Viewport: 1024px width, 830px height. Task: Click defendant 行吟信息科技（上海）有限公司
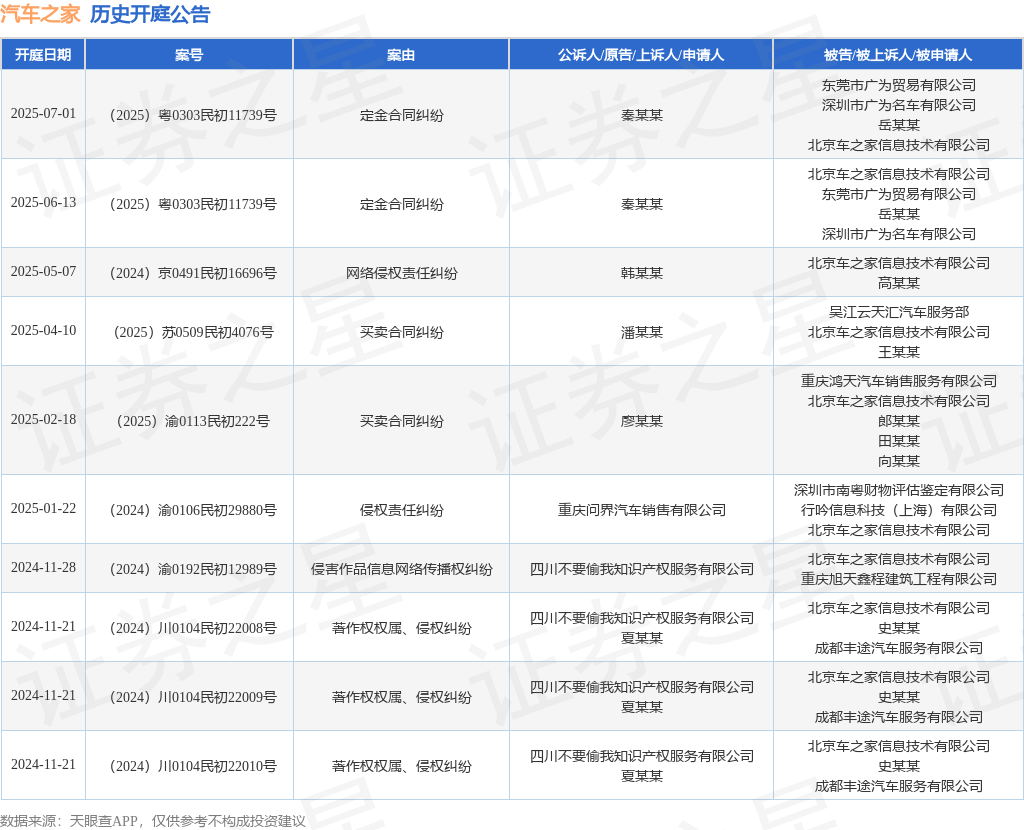click(899, 510)
